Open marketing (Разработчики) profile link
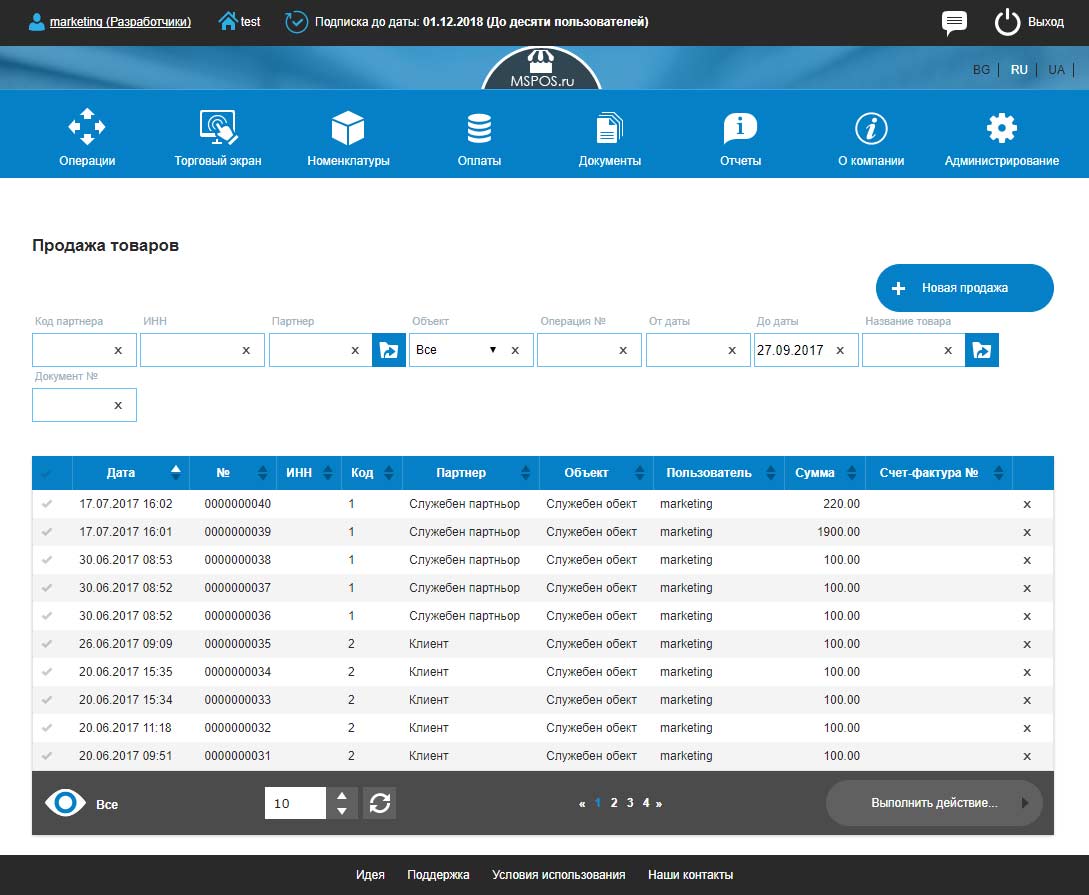 click(120, 22)
